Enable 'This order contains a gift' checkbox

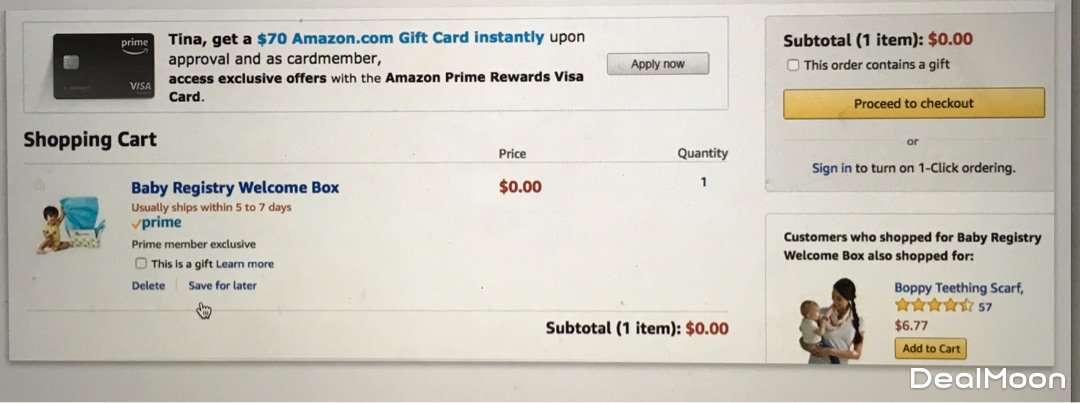pyautogui.click(x=793, y=65)
